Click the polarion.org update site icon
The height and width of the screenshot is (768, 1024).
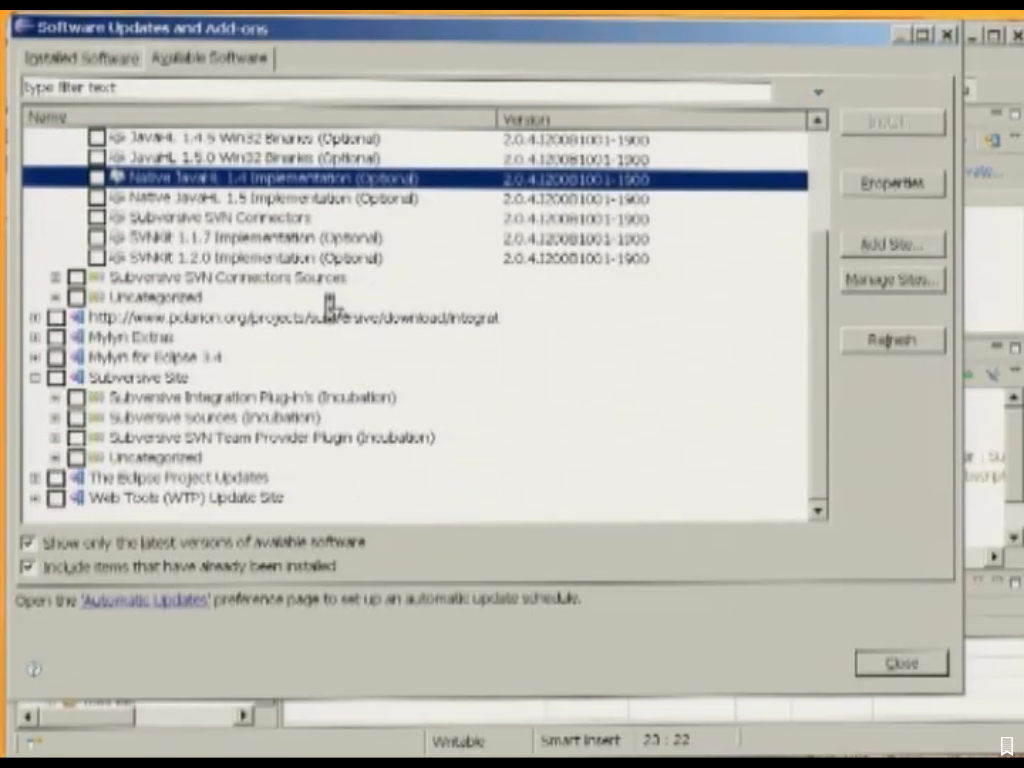[77, 317]
